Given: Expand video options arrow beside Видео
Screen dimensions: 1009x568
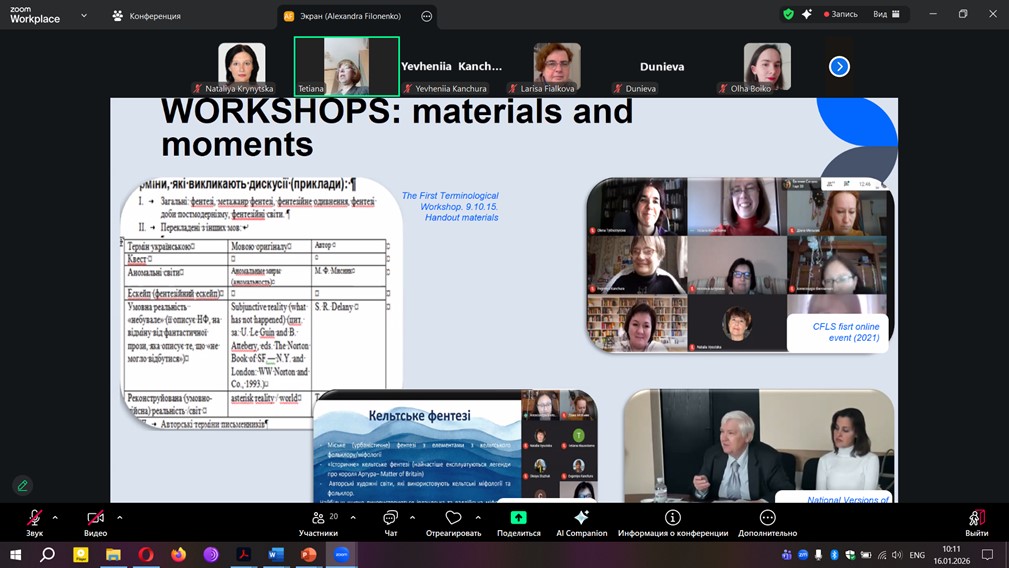Looking at the screenshot, I should (120, 518).
